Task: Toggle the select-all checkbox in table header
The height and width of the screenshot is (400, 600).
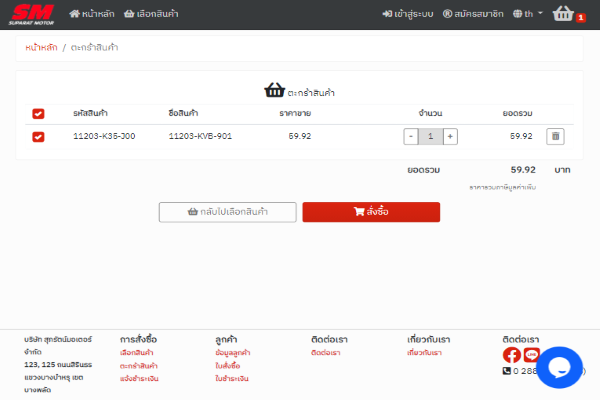Action: (x=38, y=113)
